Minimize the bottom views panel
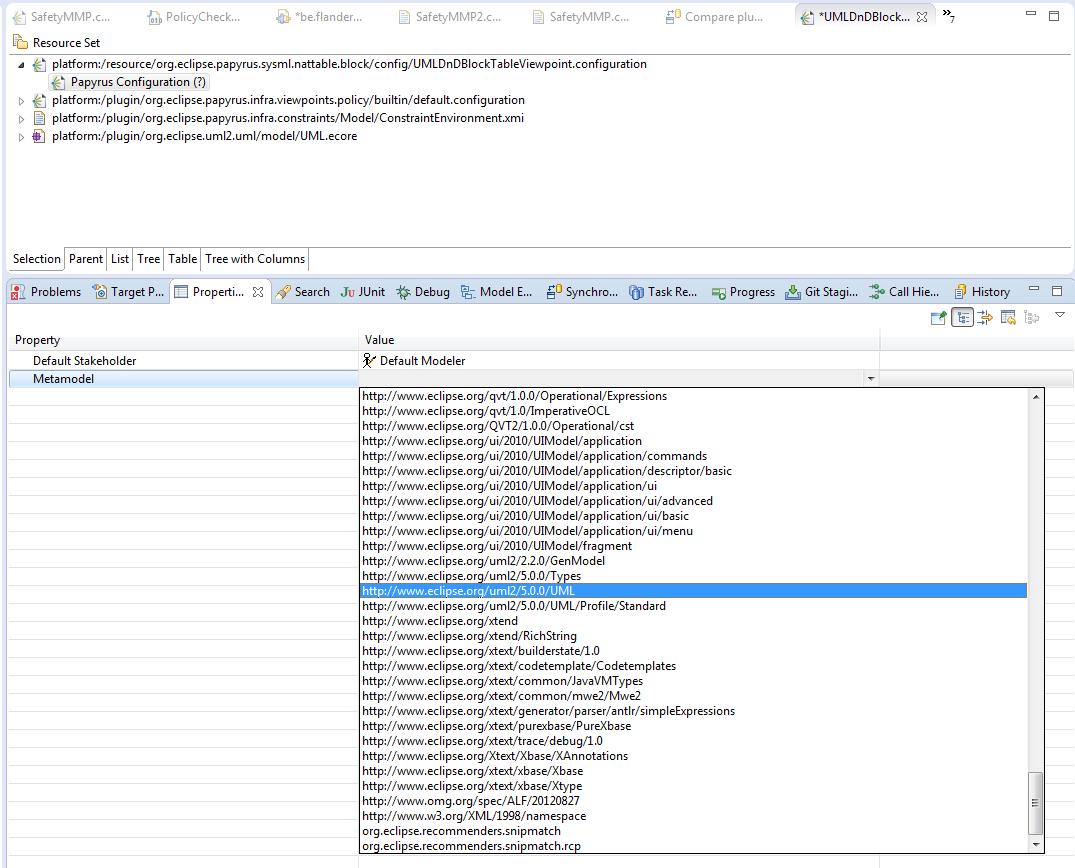Image resolution: width=1075 pixels, height=868 pixels. pyautogui.click(x=1035, y=289)
